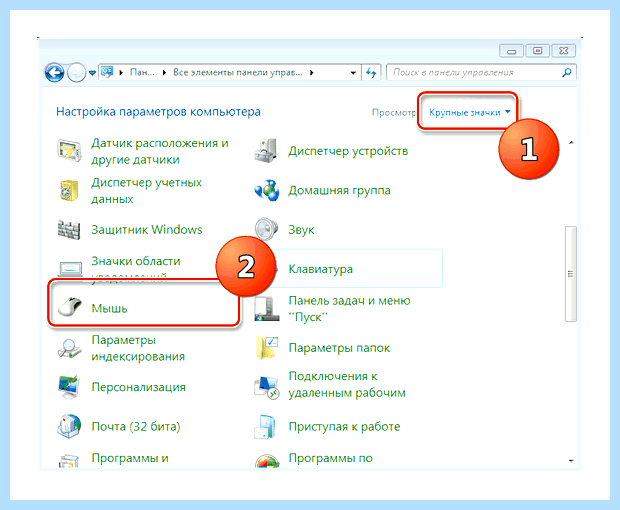
Task: Open Почта (32 бита) link
Action: pos(136,427)
